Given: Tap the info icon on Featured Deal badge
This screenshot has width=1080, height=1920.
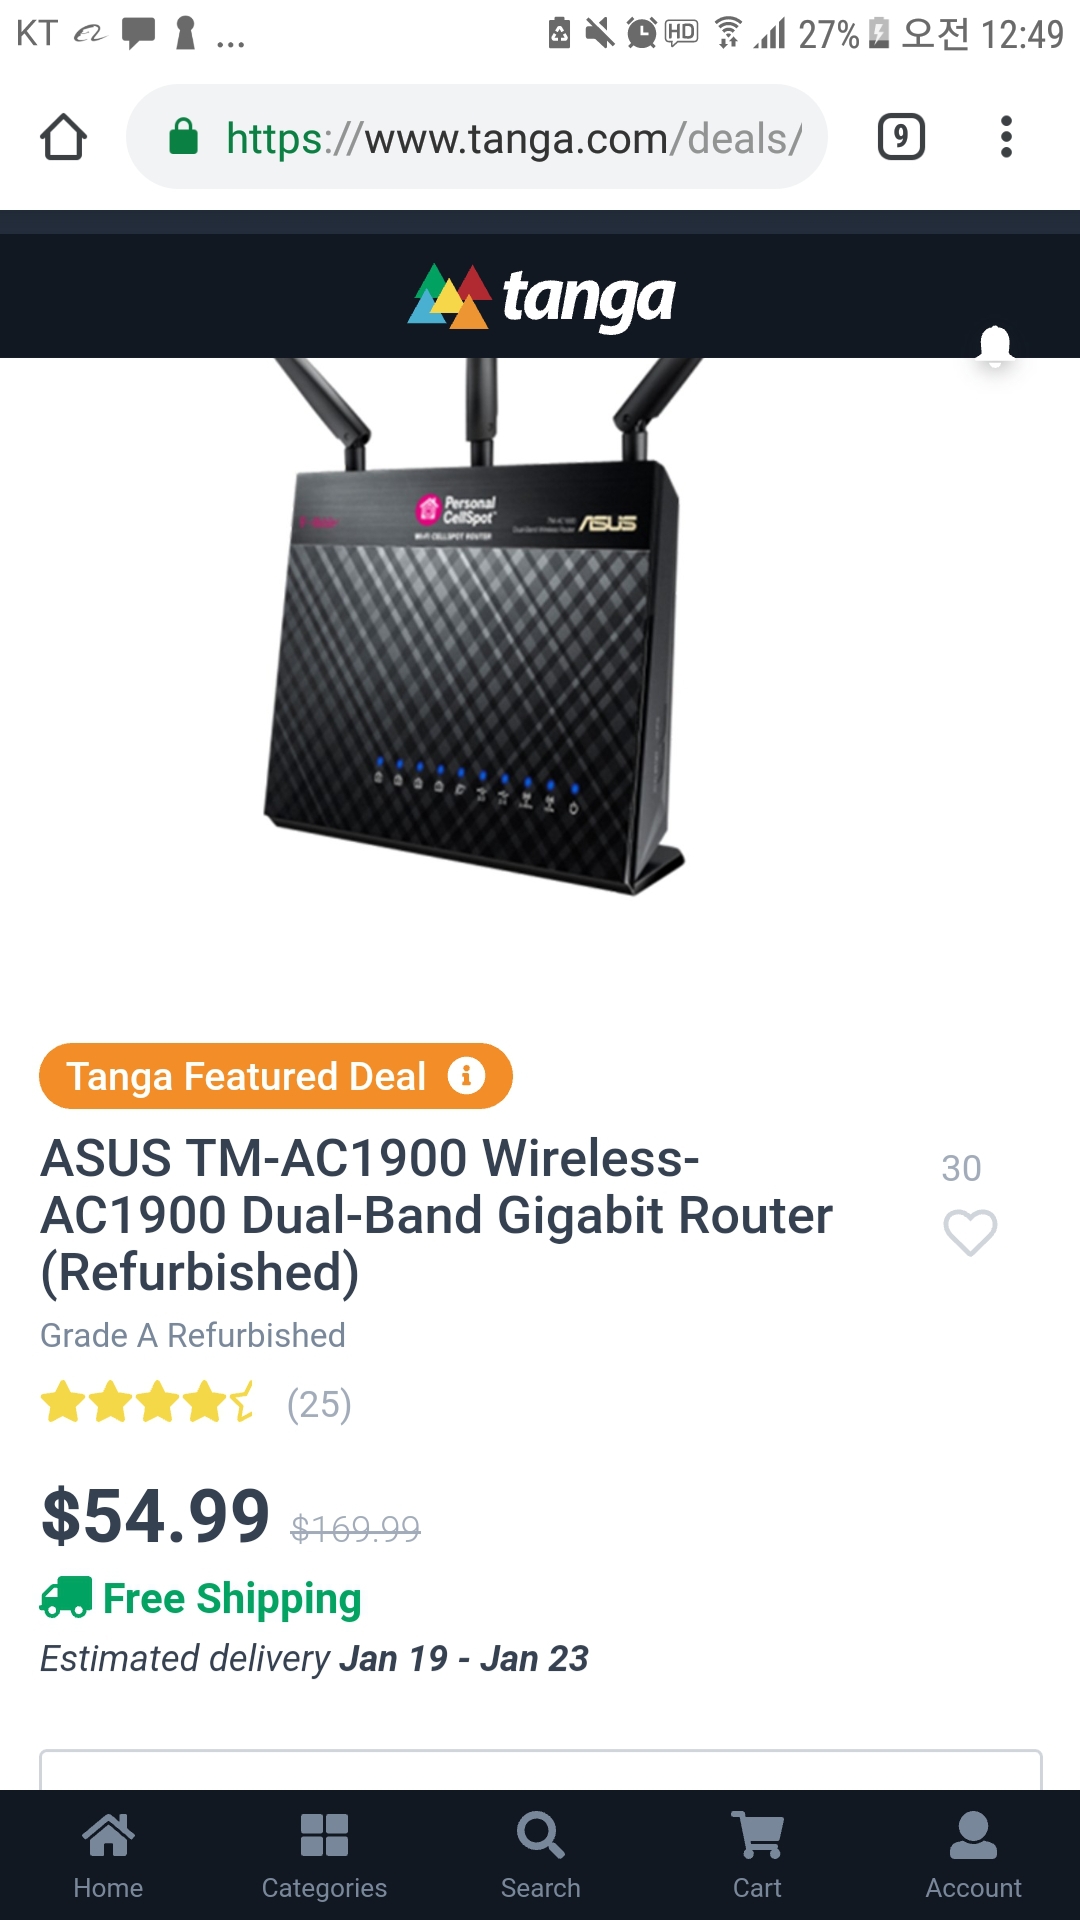Looking at the screenshot, I should 466,1076.
